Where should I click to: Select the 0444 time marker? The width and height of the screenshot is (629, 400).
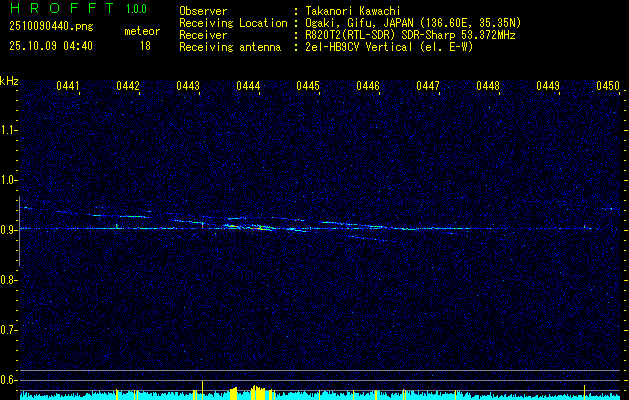(248, 86)
